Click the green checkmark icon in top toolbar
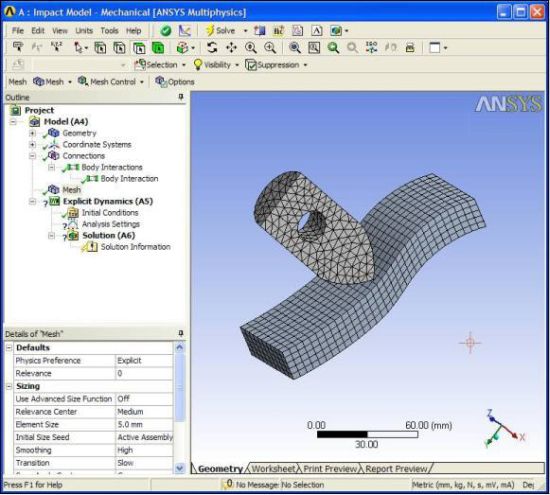 coord(166,31)
